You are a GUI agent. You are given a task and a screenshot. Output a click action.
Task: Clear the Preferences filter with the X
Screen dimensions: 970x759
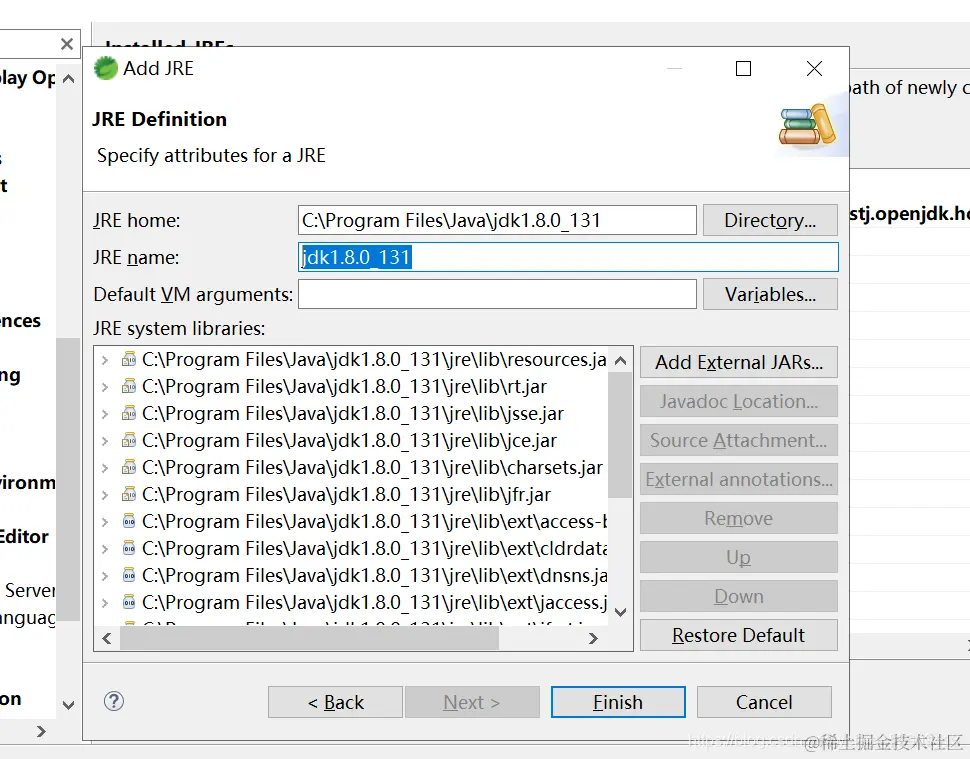pyautogui.click(x=67, y=44)
